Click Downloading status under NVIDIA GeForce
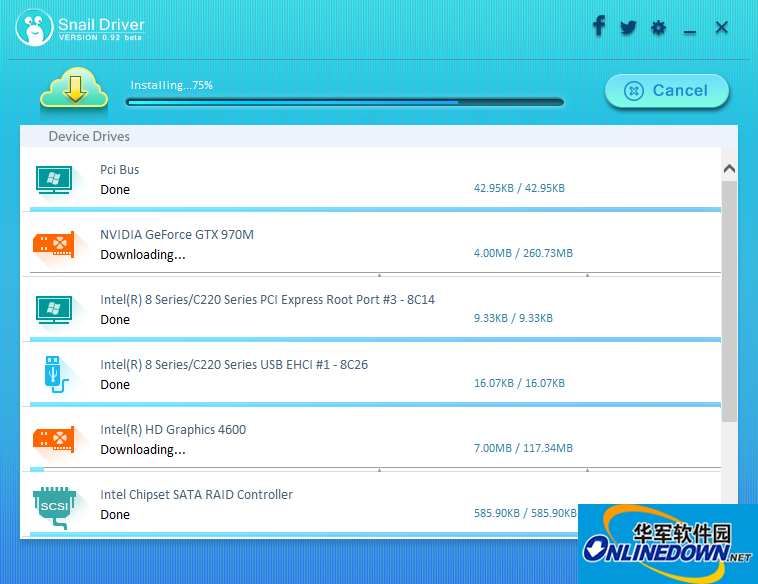The height and width of the screenshot is (584, 758). tap(143, 255)
